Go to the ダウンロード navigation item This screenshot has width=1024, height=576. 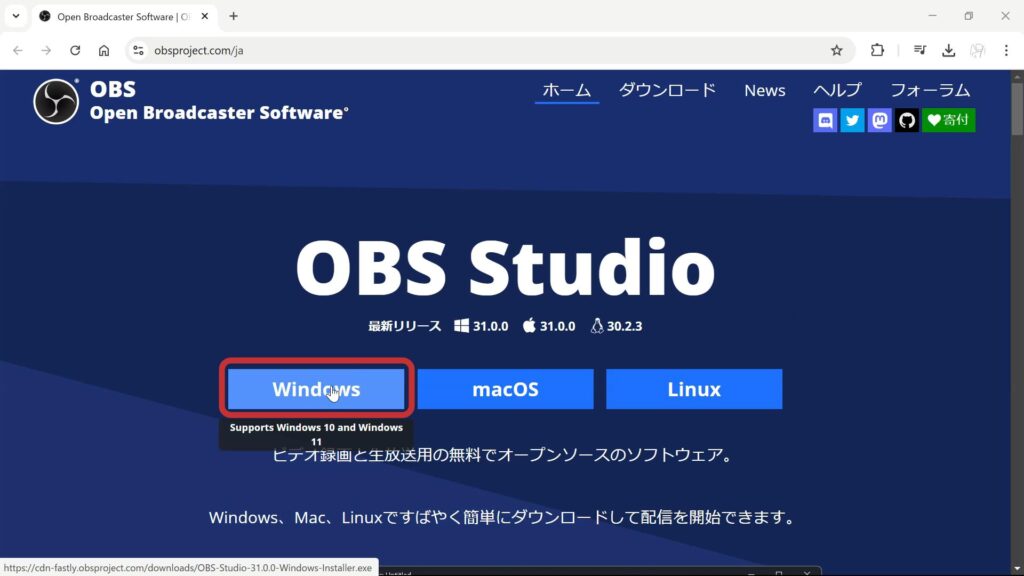pos(667,90)
